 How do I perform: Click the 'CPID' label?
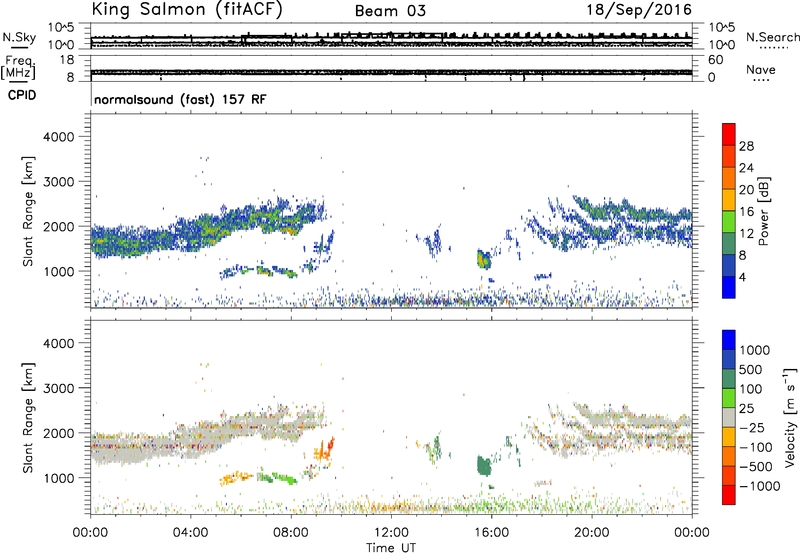22,95
